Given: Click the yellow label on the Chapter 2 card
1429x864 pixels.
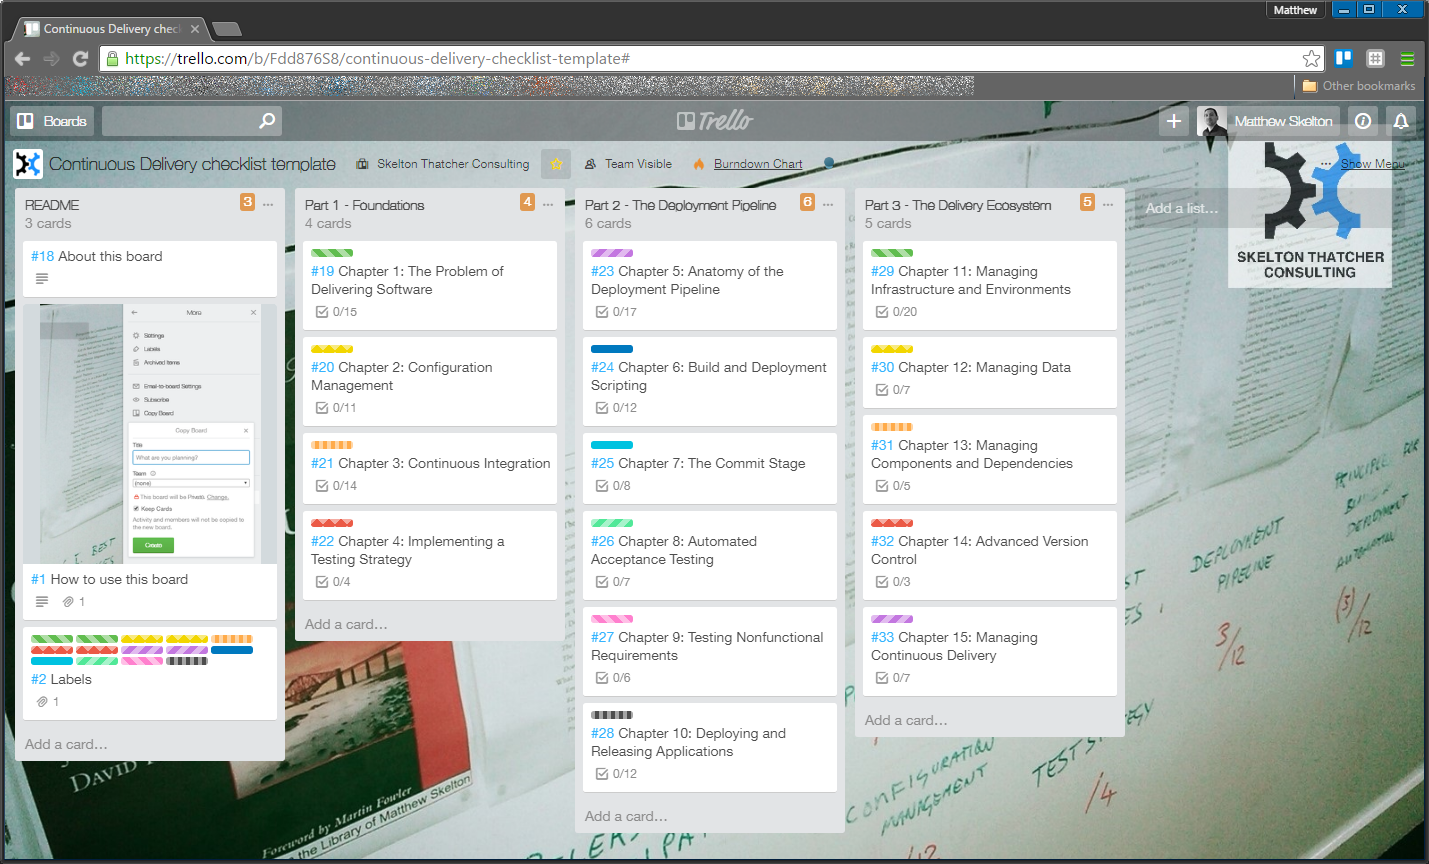Looking at the screenshot, I should point(332,349).
